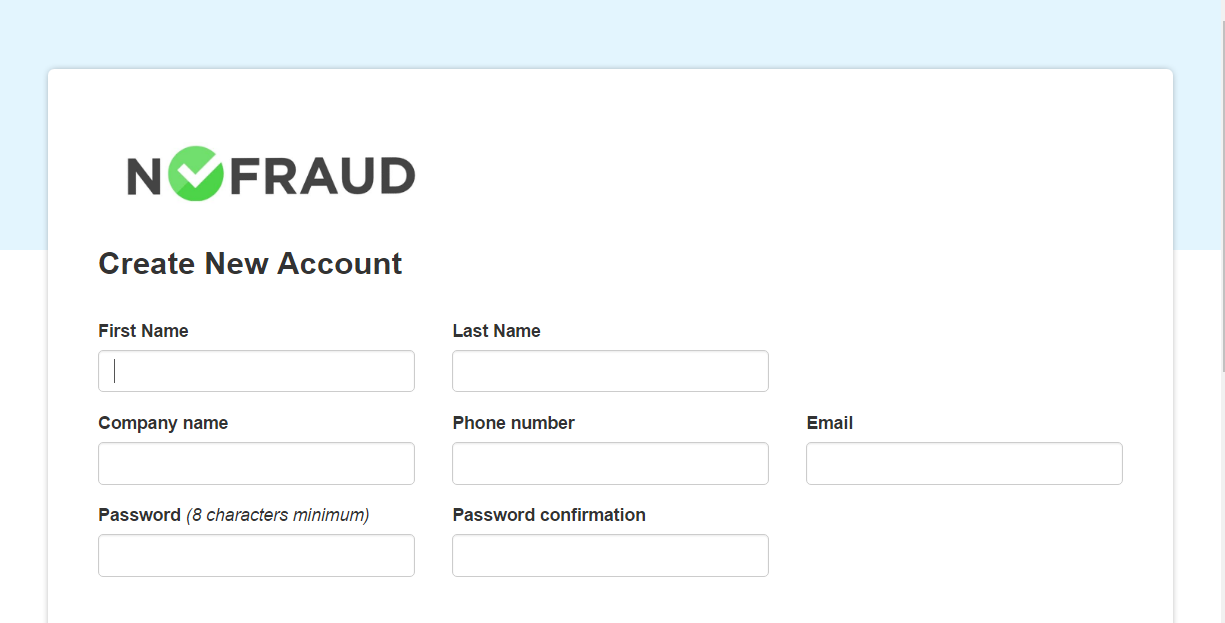Click into the Phone number field
The height and width of the screenshot is (623, 1225).
(610, 464)
